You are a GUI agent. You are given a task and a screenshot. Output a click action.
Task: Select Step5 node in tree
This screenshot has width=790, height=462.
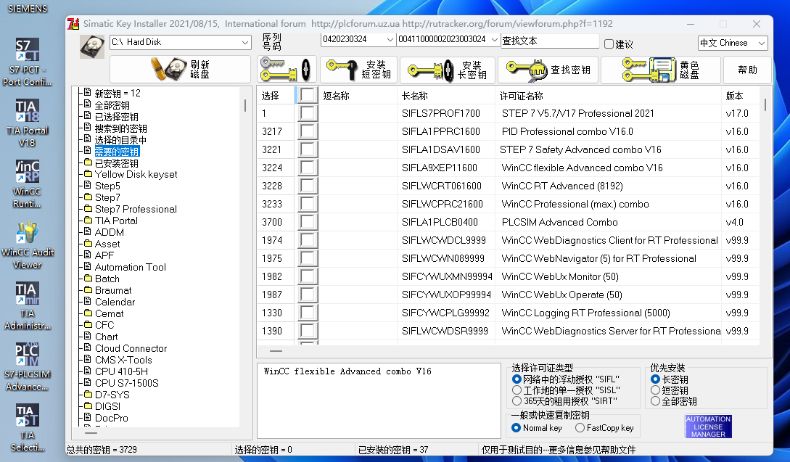(107, 186)
